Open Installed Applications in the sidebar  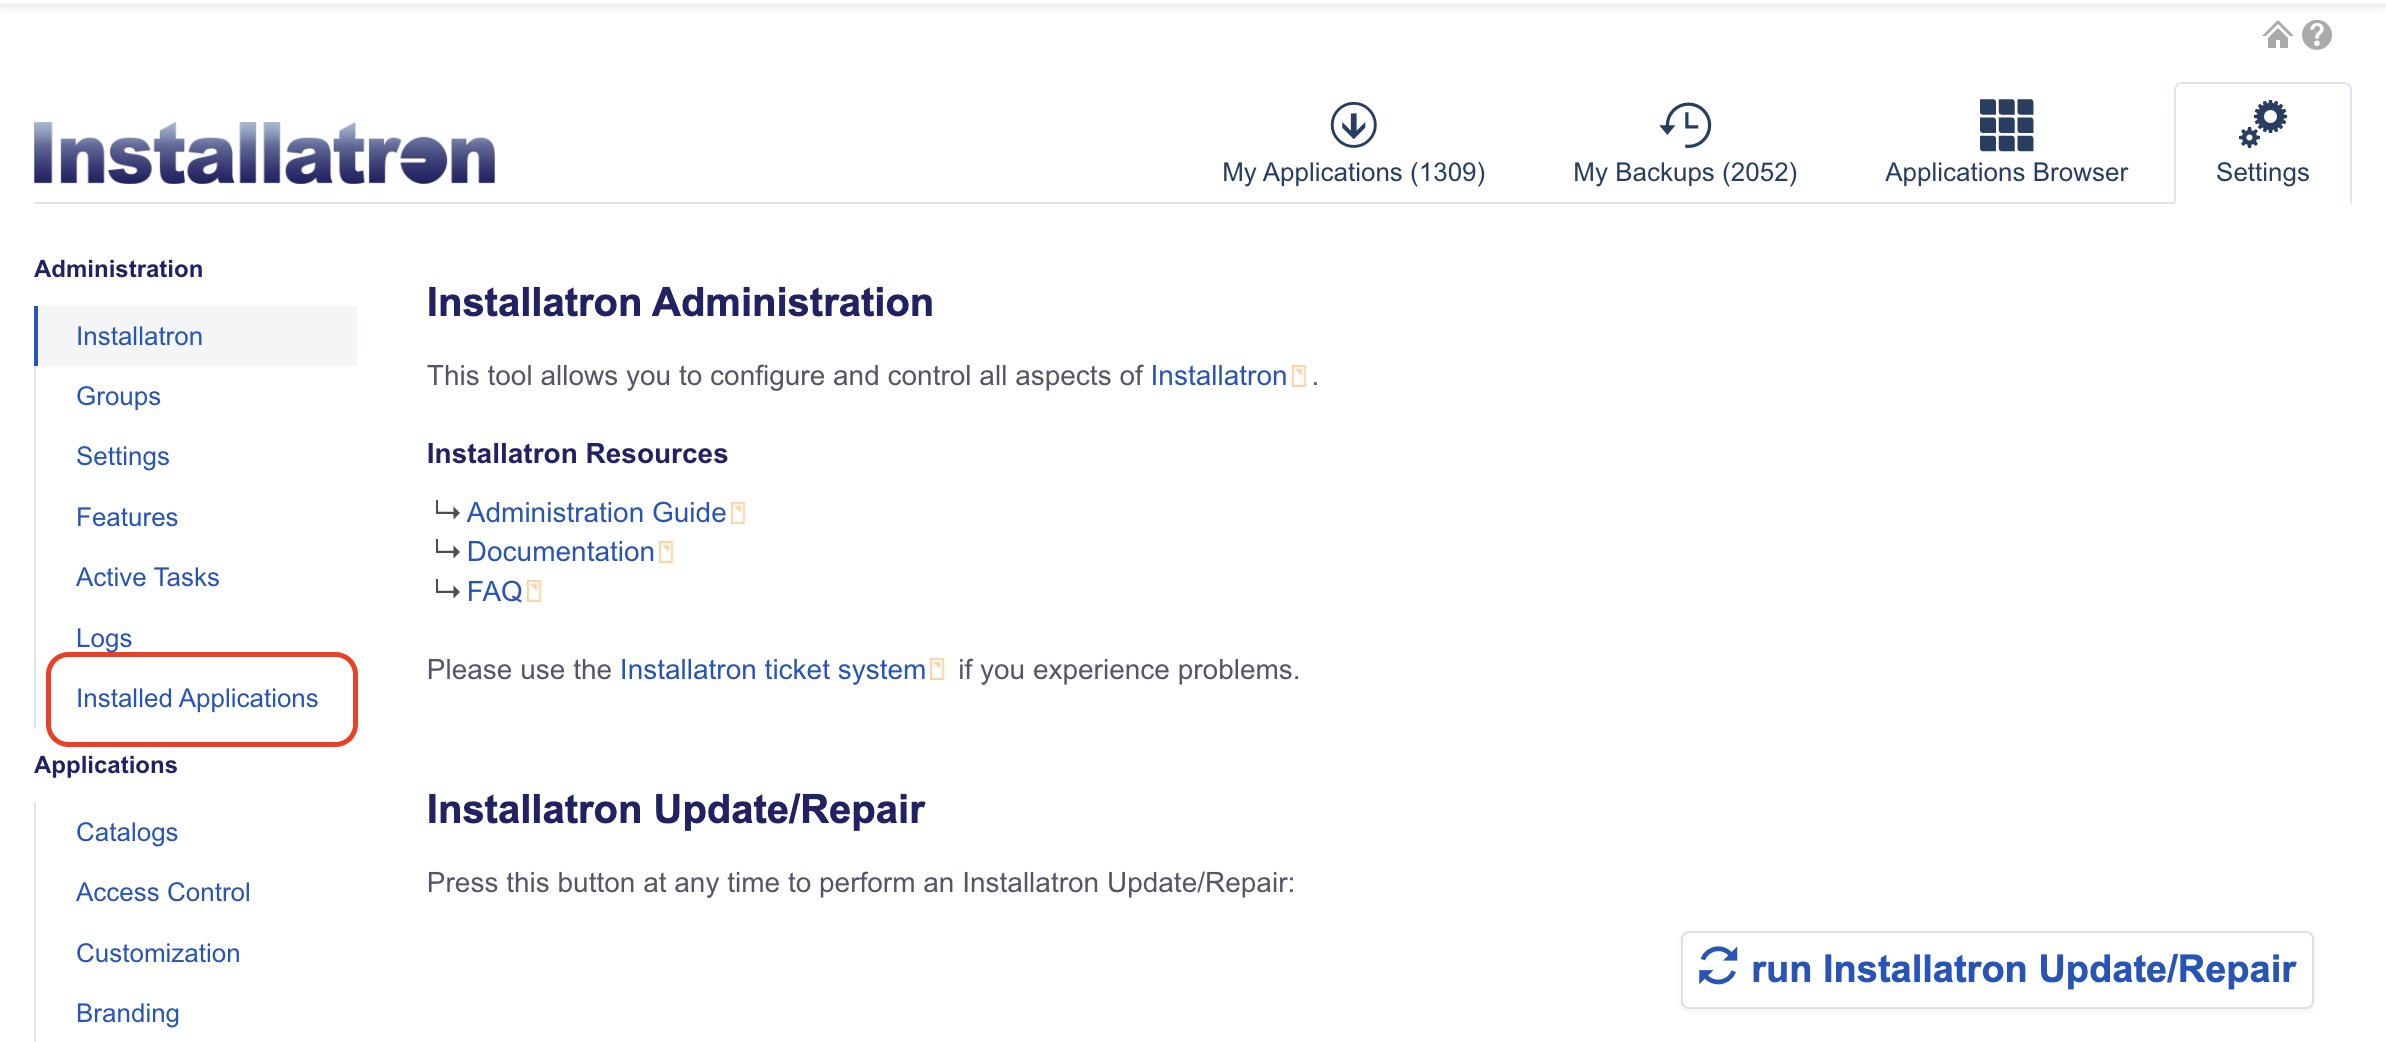[x=197, y=698]
